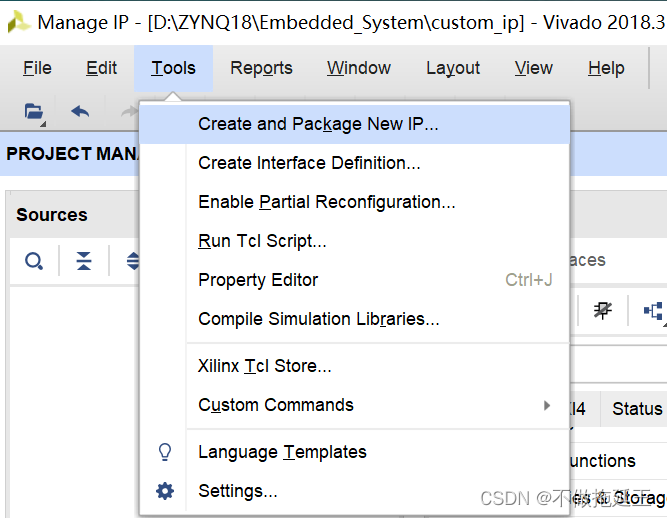Image resolution: width=667 pixels, height=518 pixels.
Task: Select Create and Package New IP
Action: (354, 124)
